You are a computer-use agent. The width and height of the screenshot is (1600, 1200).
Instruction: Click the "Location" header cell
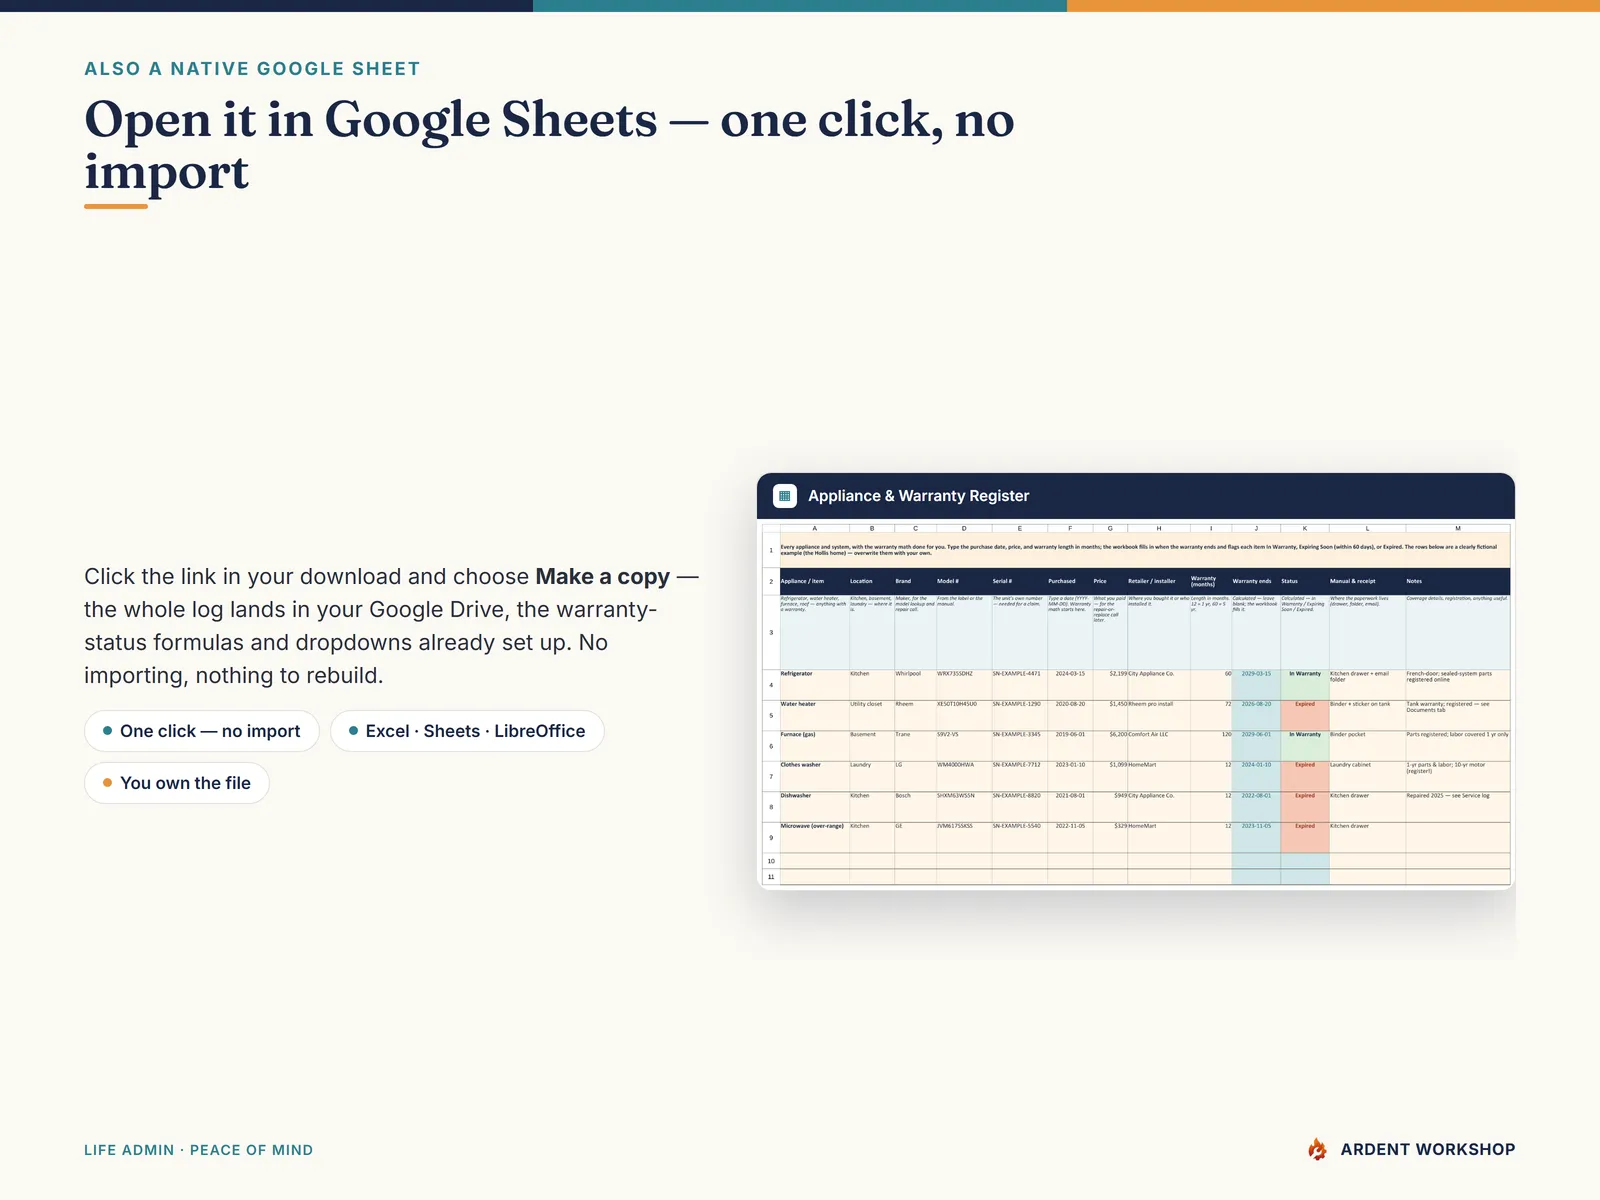point(871,581)
